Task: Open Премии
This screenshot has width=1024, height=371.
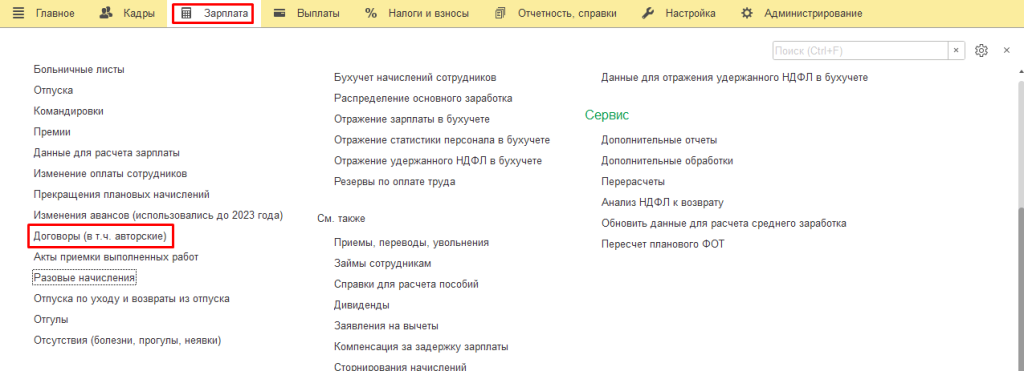Action: click(x=52, y=132)
